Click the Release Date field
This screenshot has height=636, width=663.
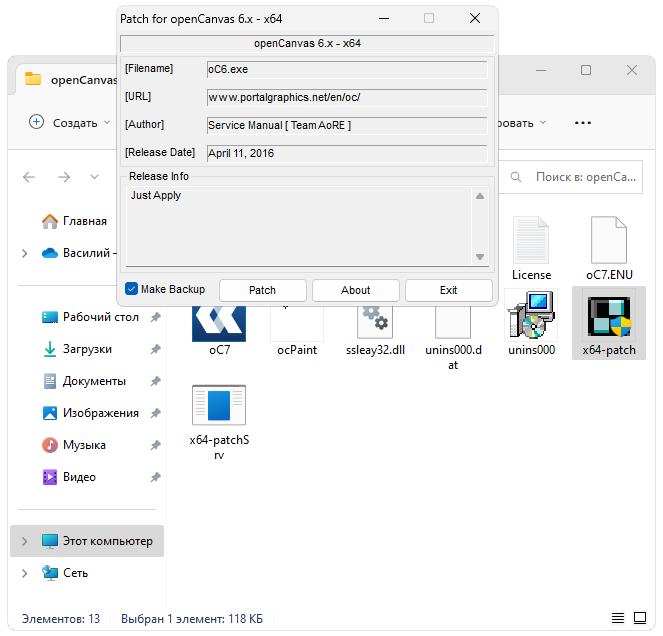click(x=347, y=153)
